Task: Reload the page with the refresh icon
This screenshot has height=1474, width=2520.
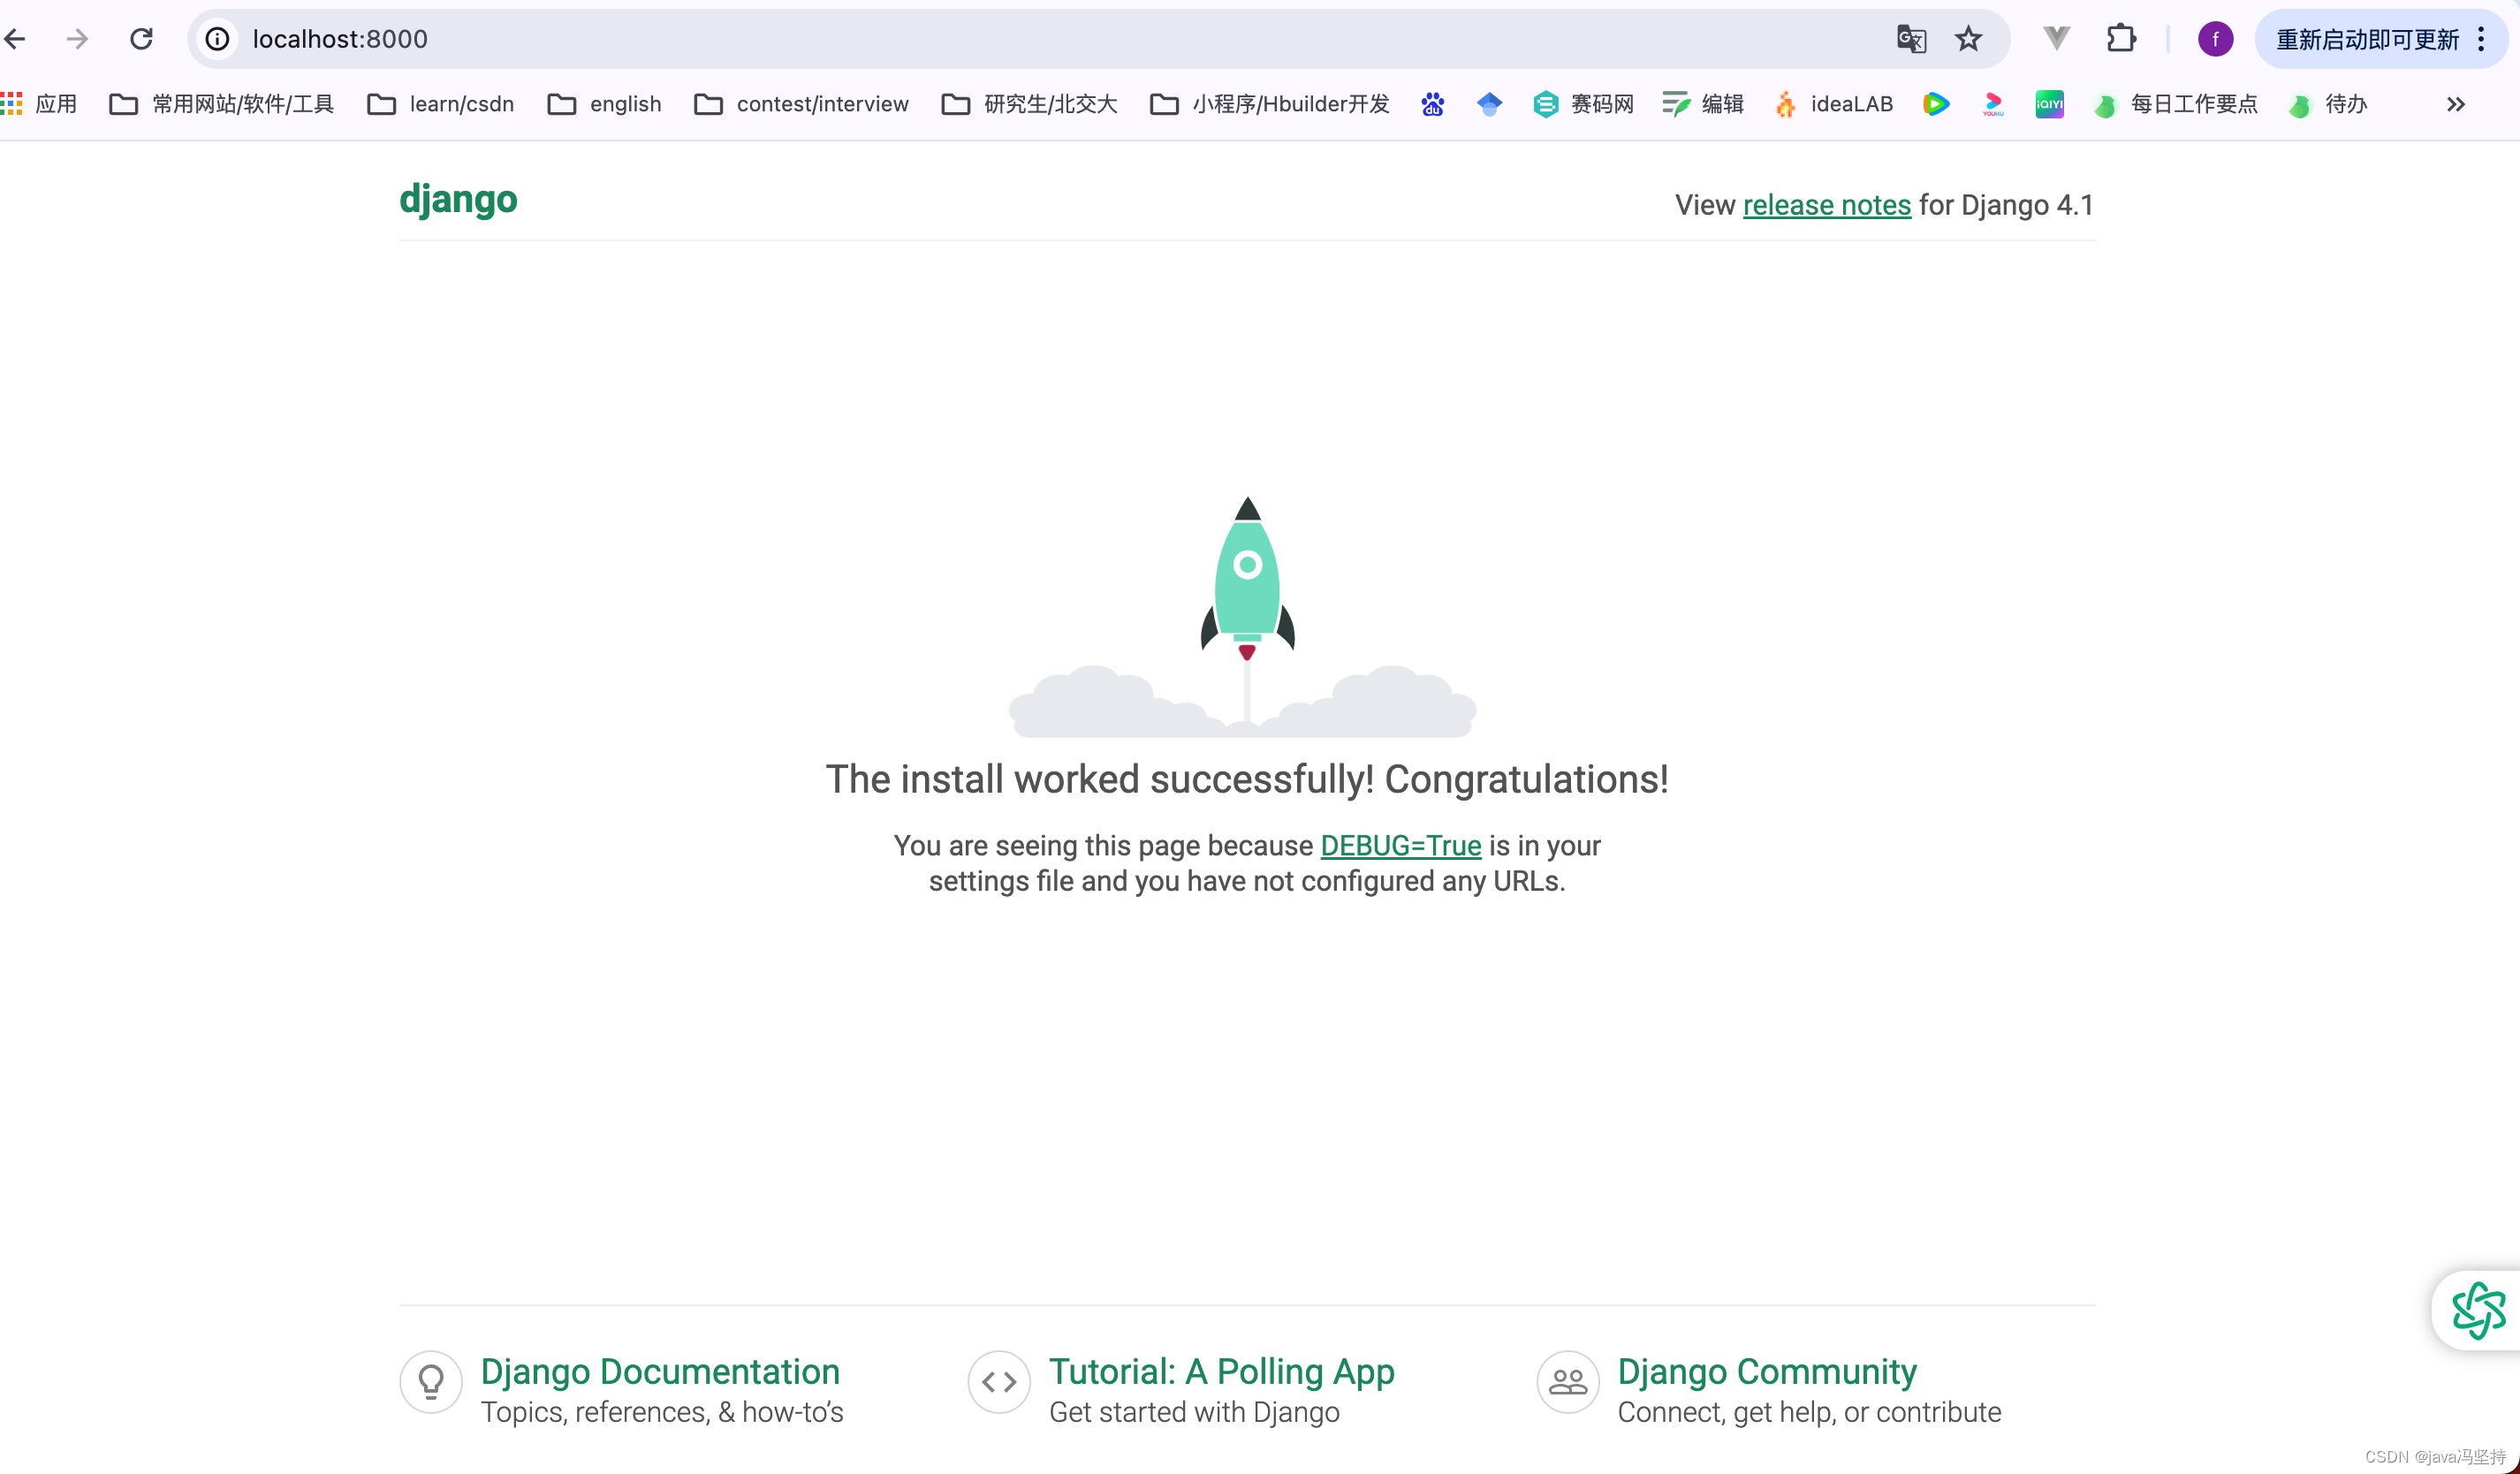Action: point(141,39)
